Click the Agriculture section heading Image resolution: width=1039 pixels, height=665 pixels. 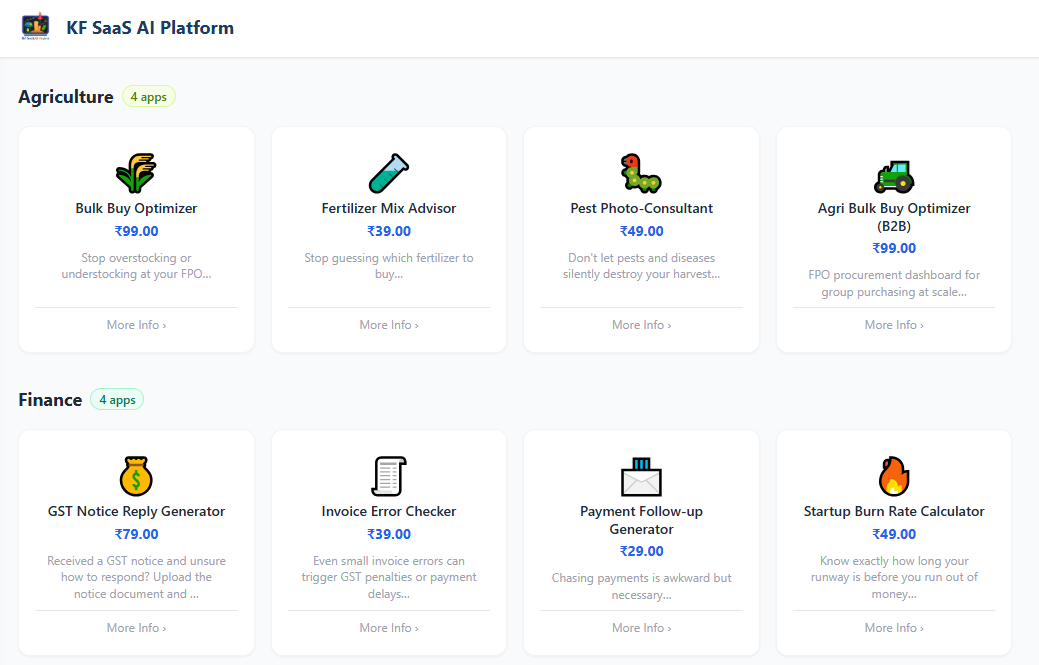(65, 96)
